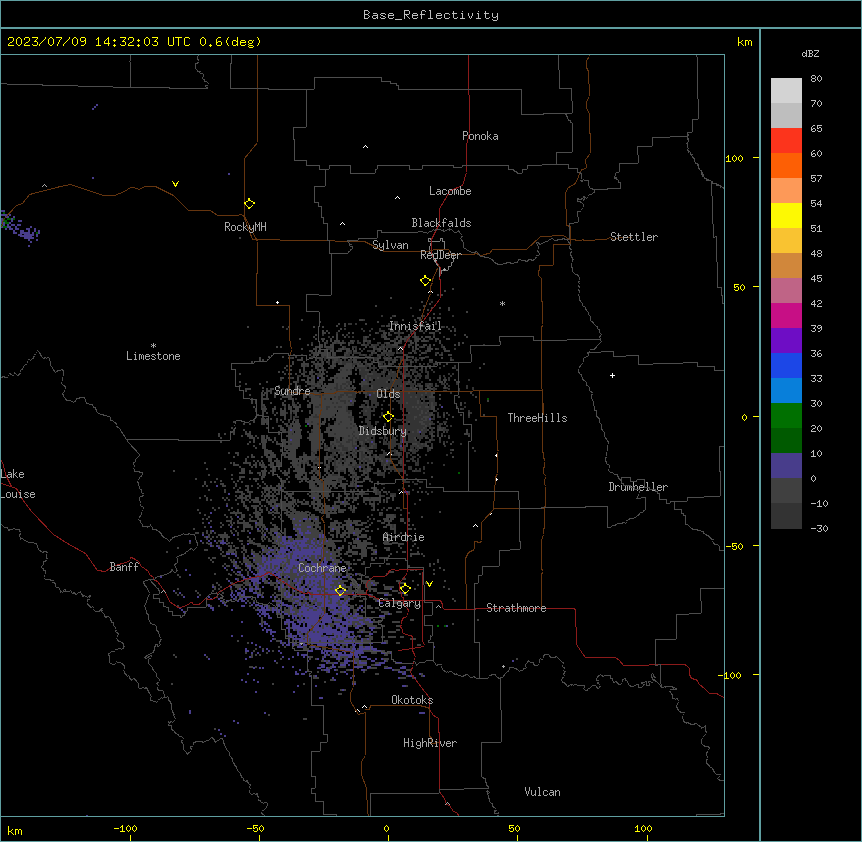Select the Okotoks label
The width and height of the screenshot is (862, 842).
[x=412, y=700]
